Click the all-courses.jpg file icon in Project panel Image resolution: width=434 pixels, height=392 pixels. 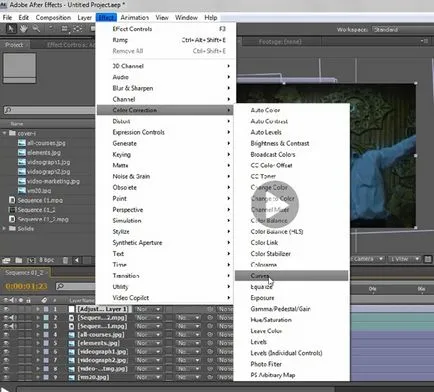(22, 143)
